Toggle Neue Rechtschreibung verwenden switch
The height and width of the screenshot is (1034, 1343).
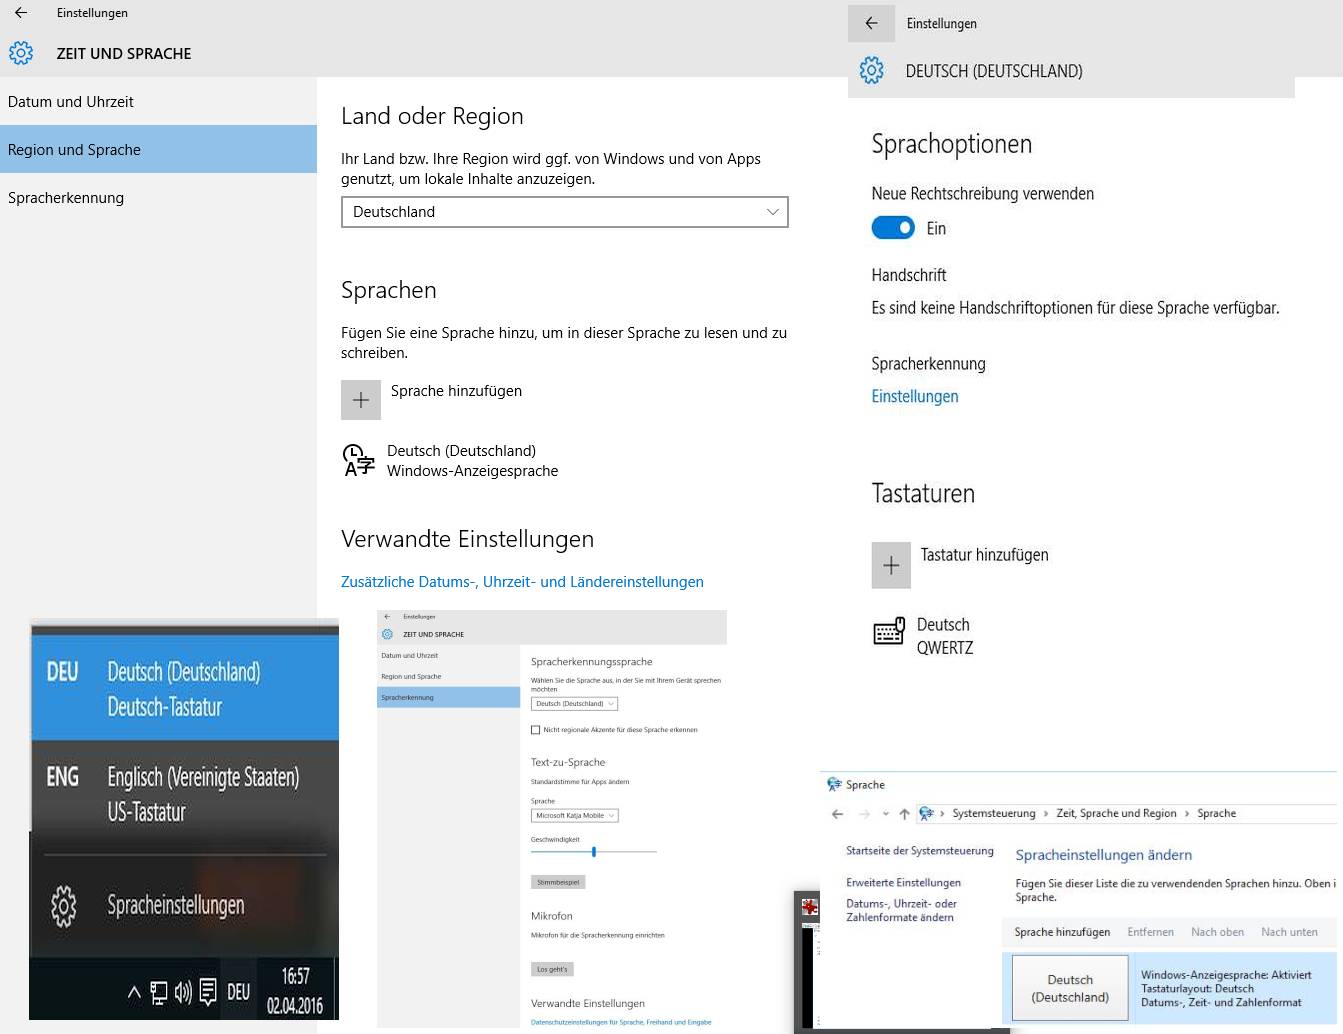tap(893, 228)
